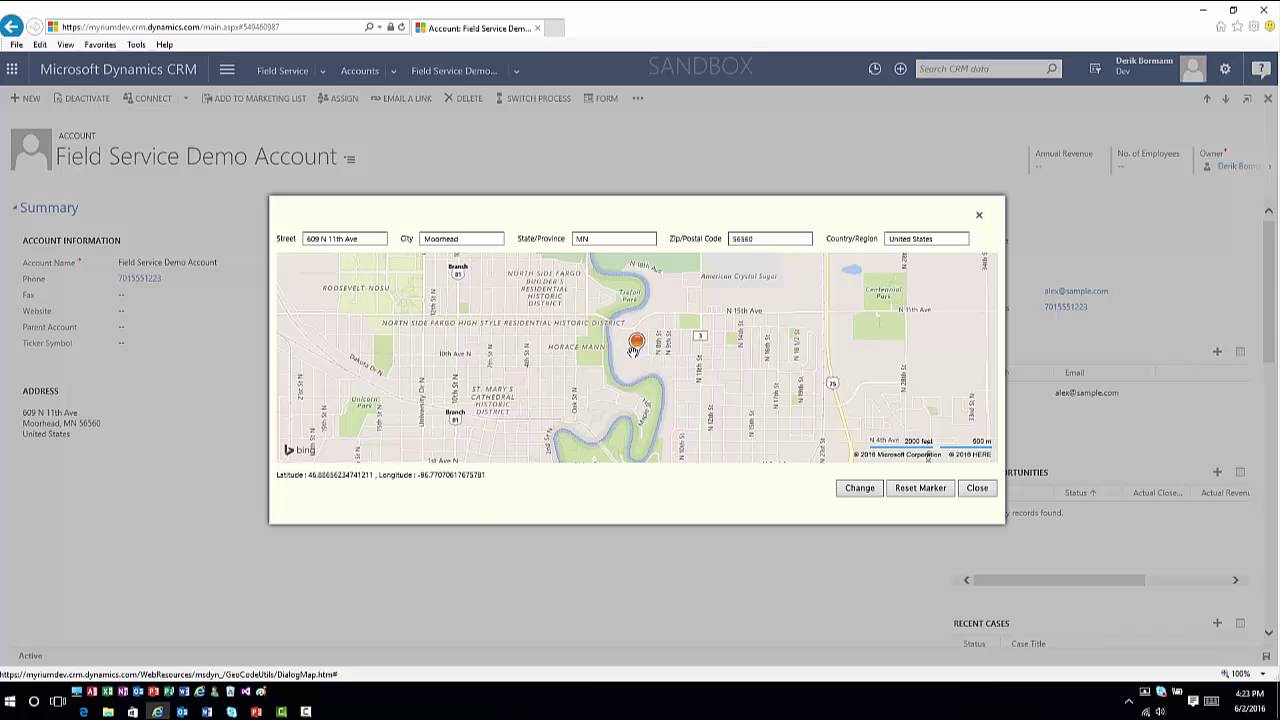Add an opportunity with plus icon
The image size is (1280, 720).
(x=1217, y=472)
